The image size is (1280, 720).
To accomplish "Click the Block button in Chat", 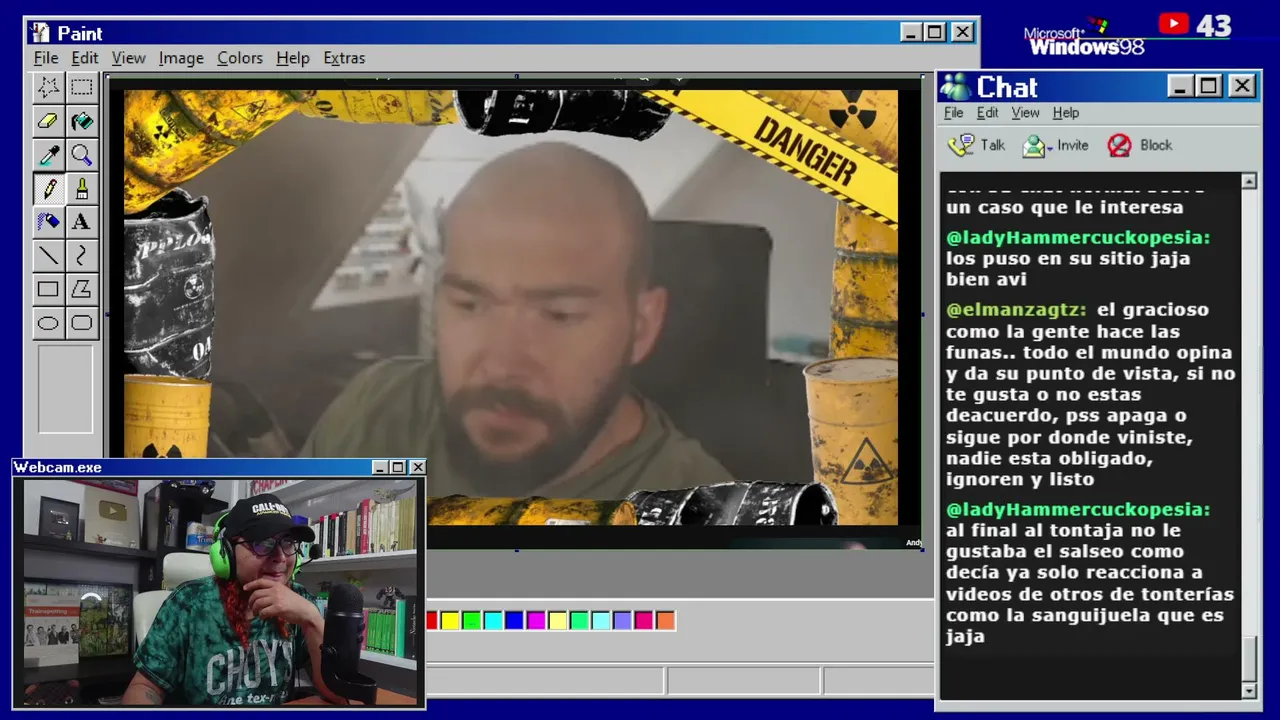I will point(1140,146).
